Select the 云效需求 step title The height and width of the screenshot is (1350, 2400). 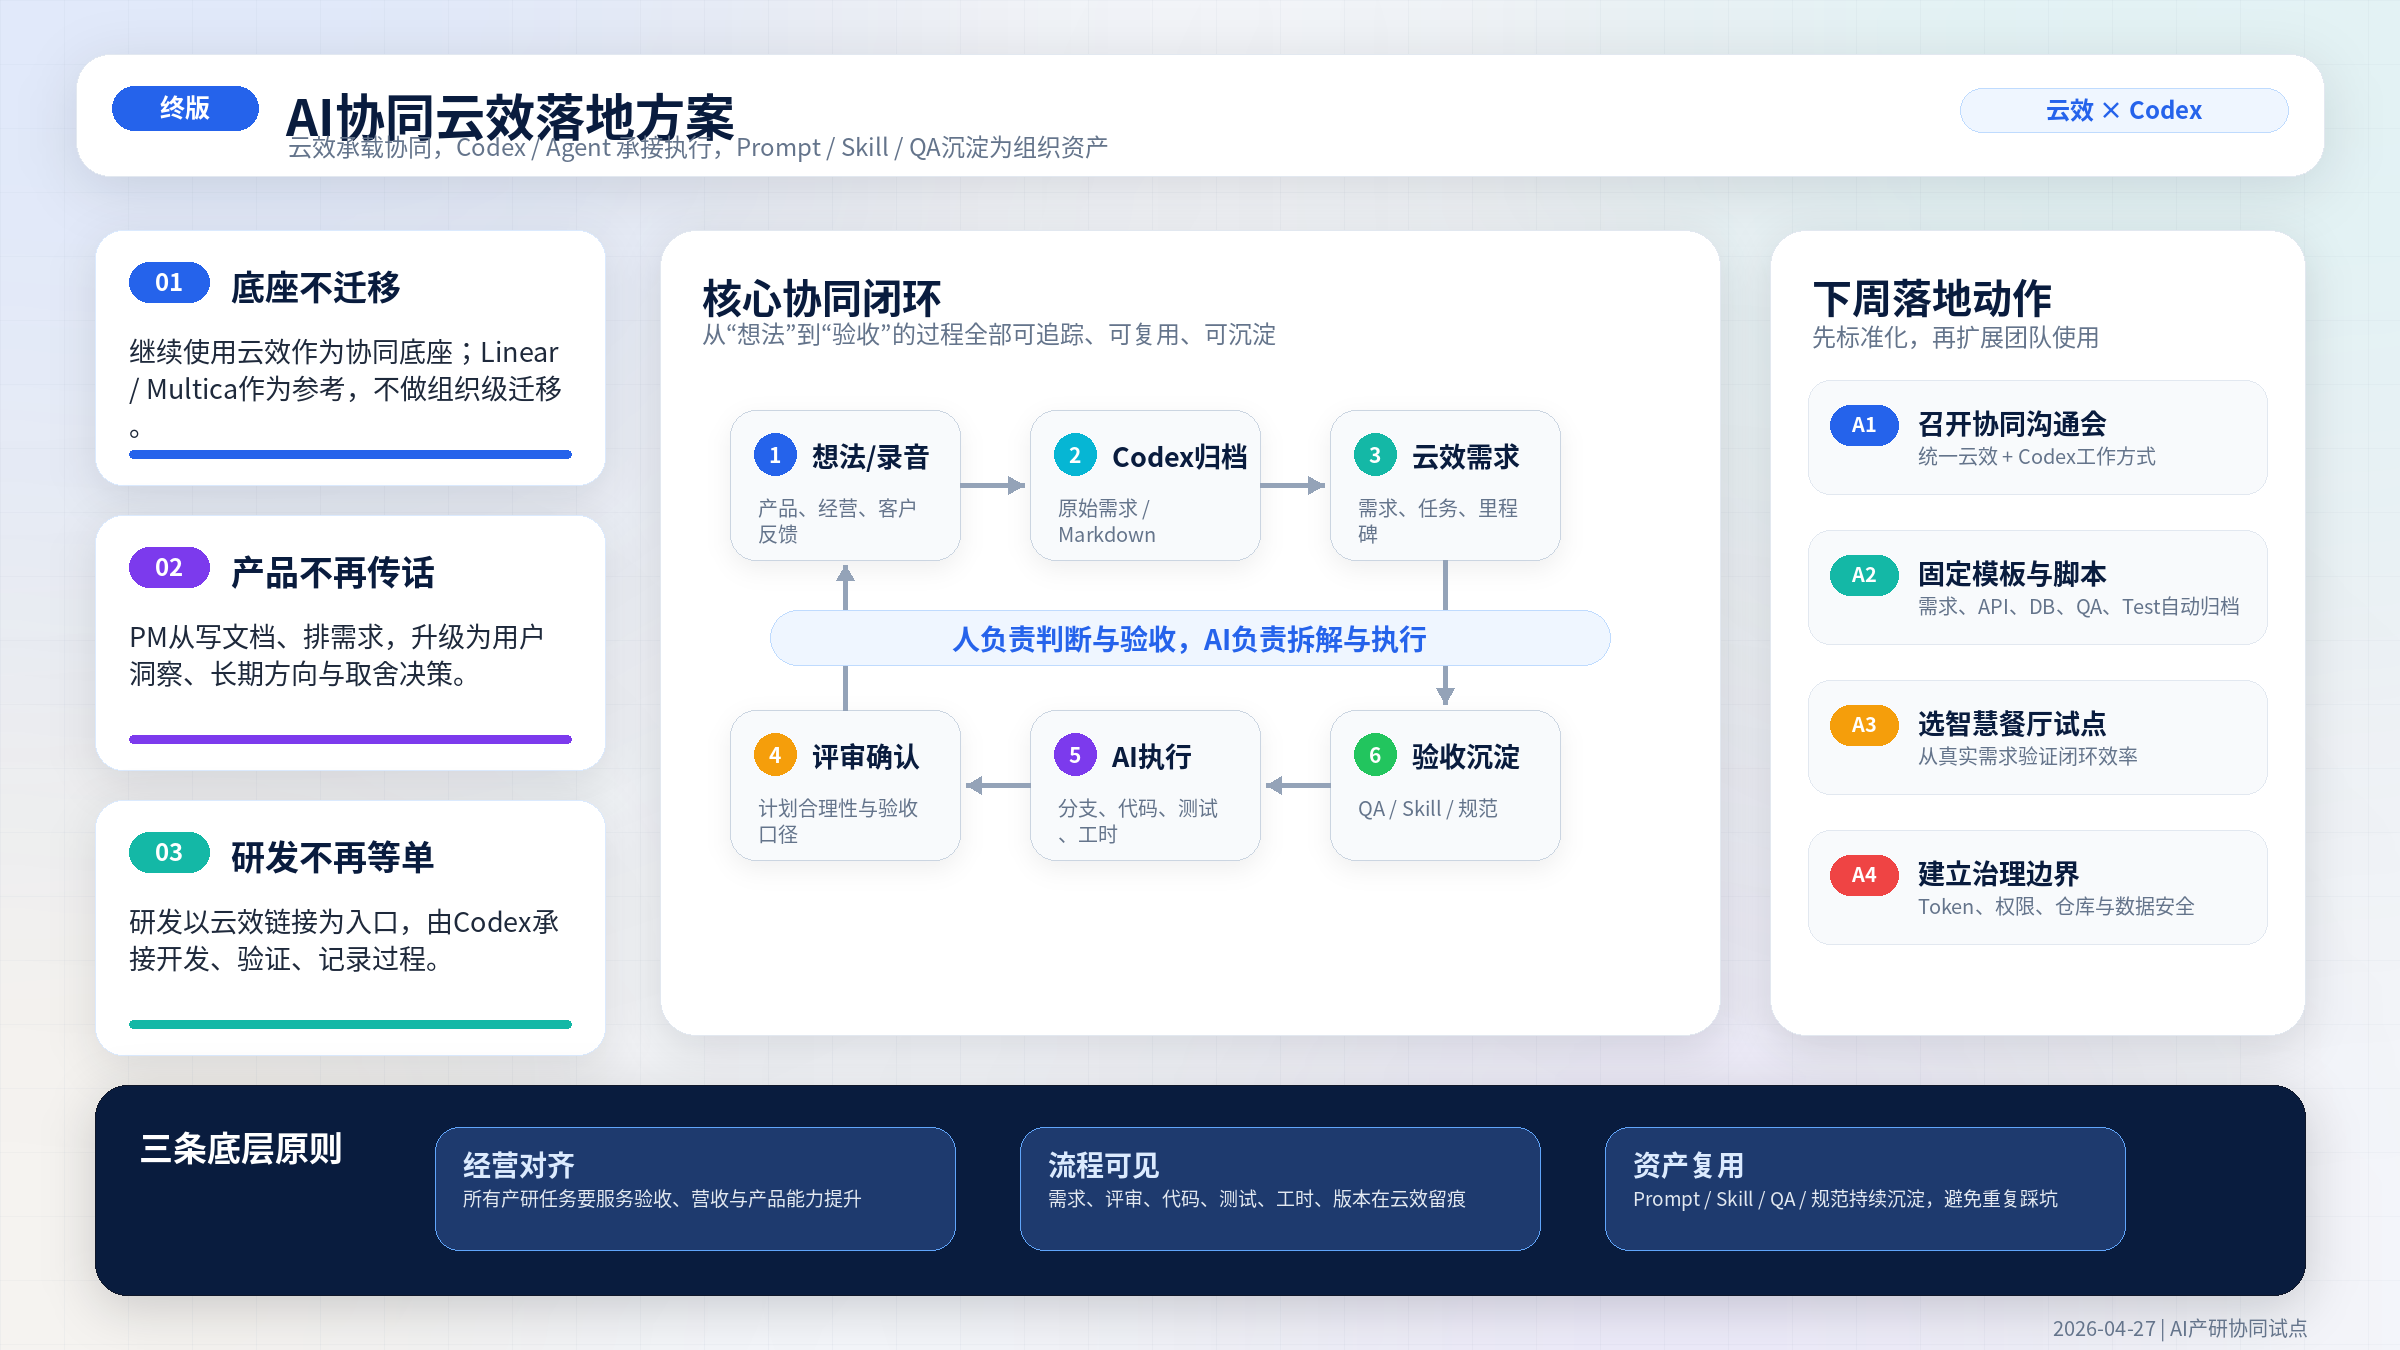click(x=1466, y=457)
